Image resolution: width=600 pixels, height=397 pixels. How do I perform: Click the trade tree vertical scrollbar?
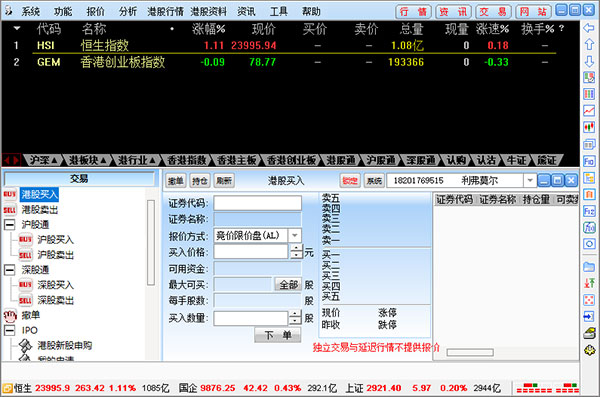click(x=151, y=243)
